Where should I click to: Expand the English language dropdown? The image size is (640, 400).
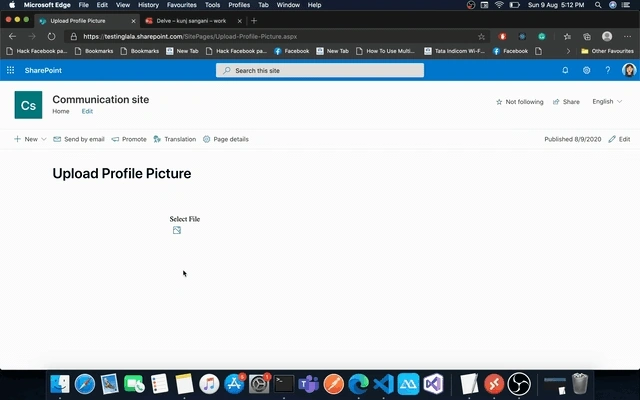coord(607,101)
